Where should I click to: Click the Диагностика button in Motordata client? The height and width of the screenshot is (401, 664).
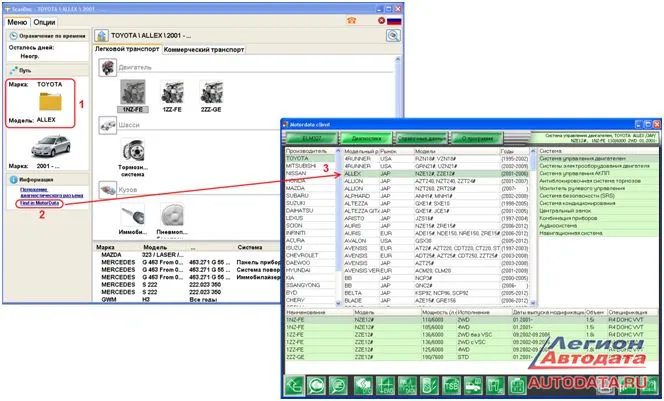[x=365, y=138]
